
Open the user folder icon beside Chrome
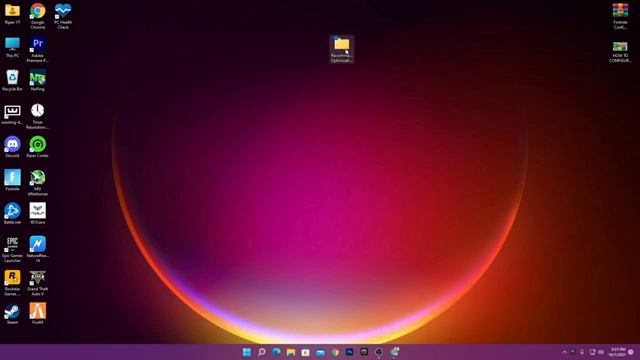pos(12,13)
